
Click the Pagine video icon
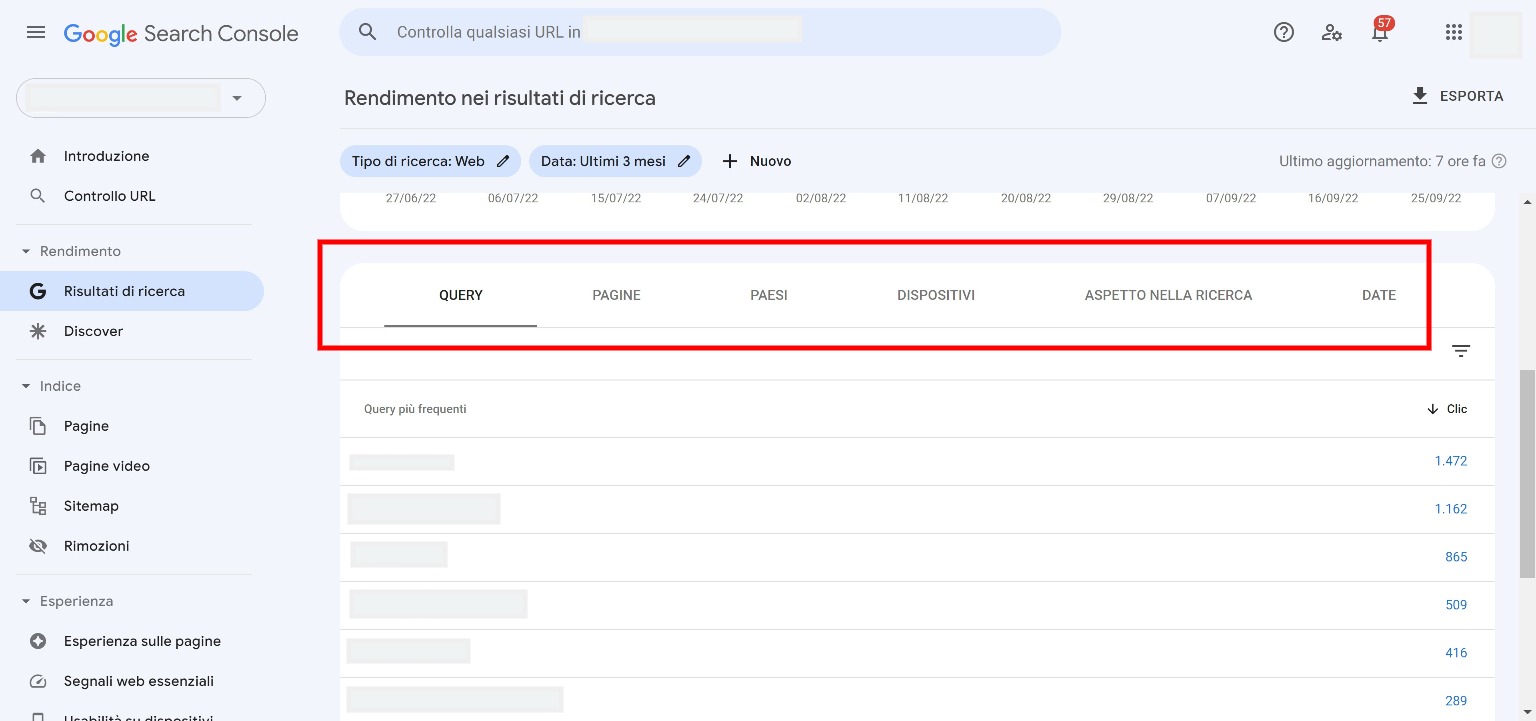(x=38, y=466)
